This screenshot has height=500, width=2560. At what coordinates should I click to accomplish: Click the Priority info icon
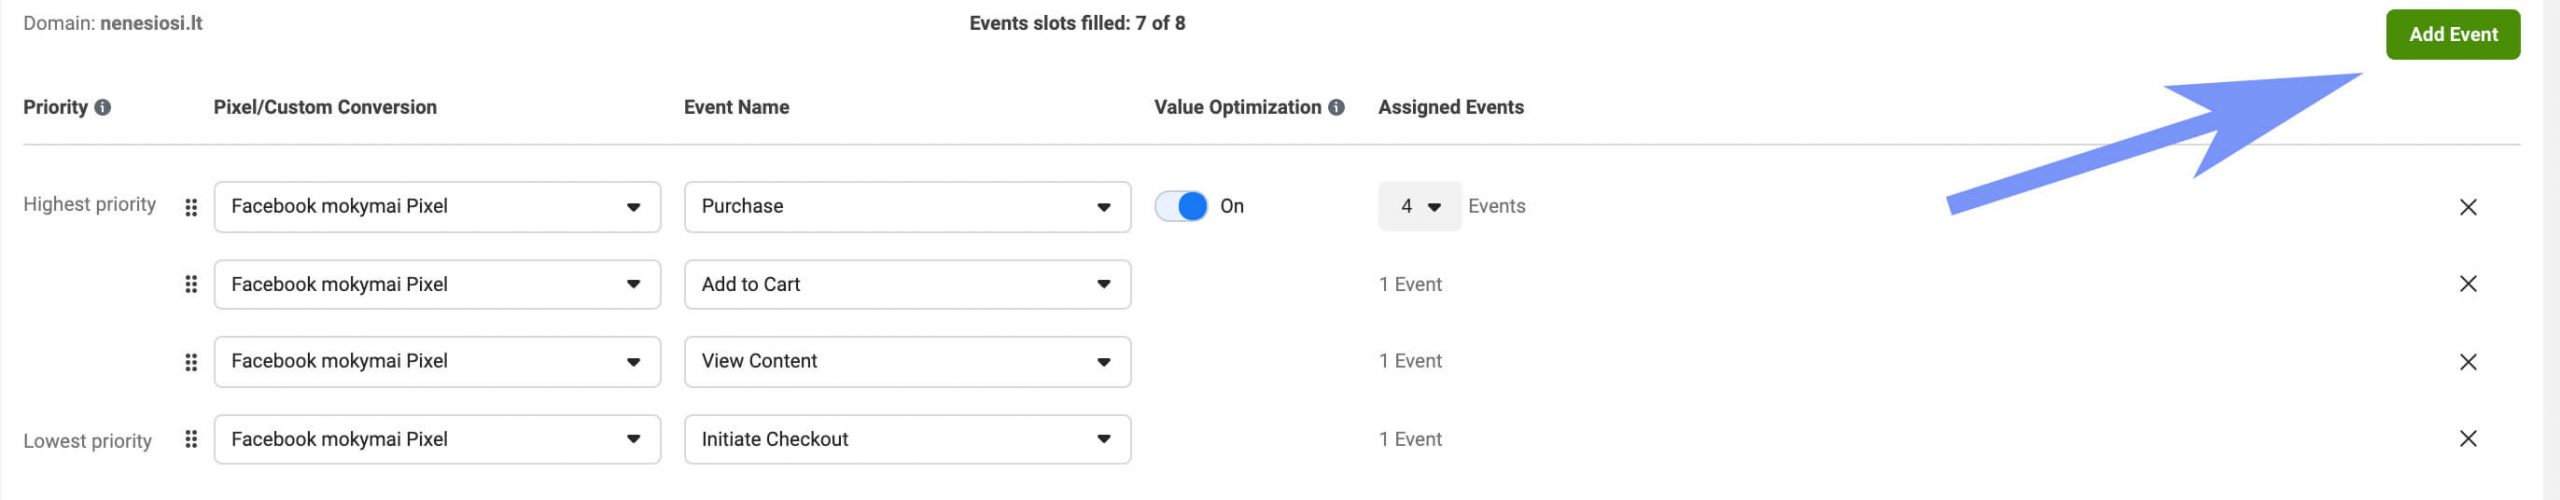point(102,108)
